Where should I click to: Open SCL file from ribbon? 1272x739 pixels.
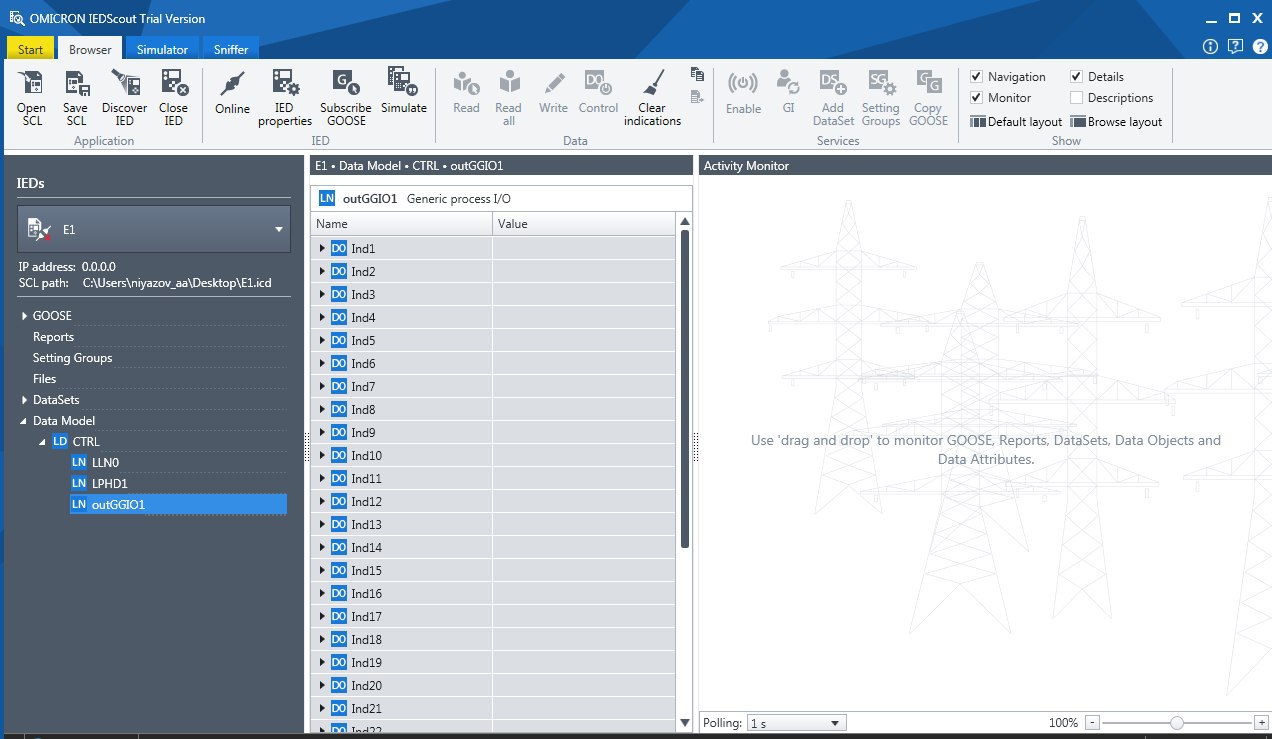tap(31, 97)
